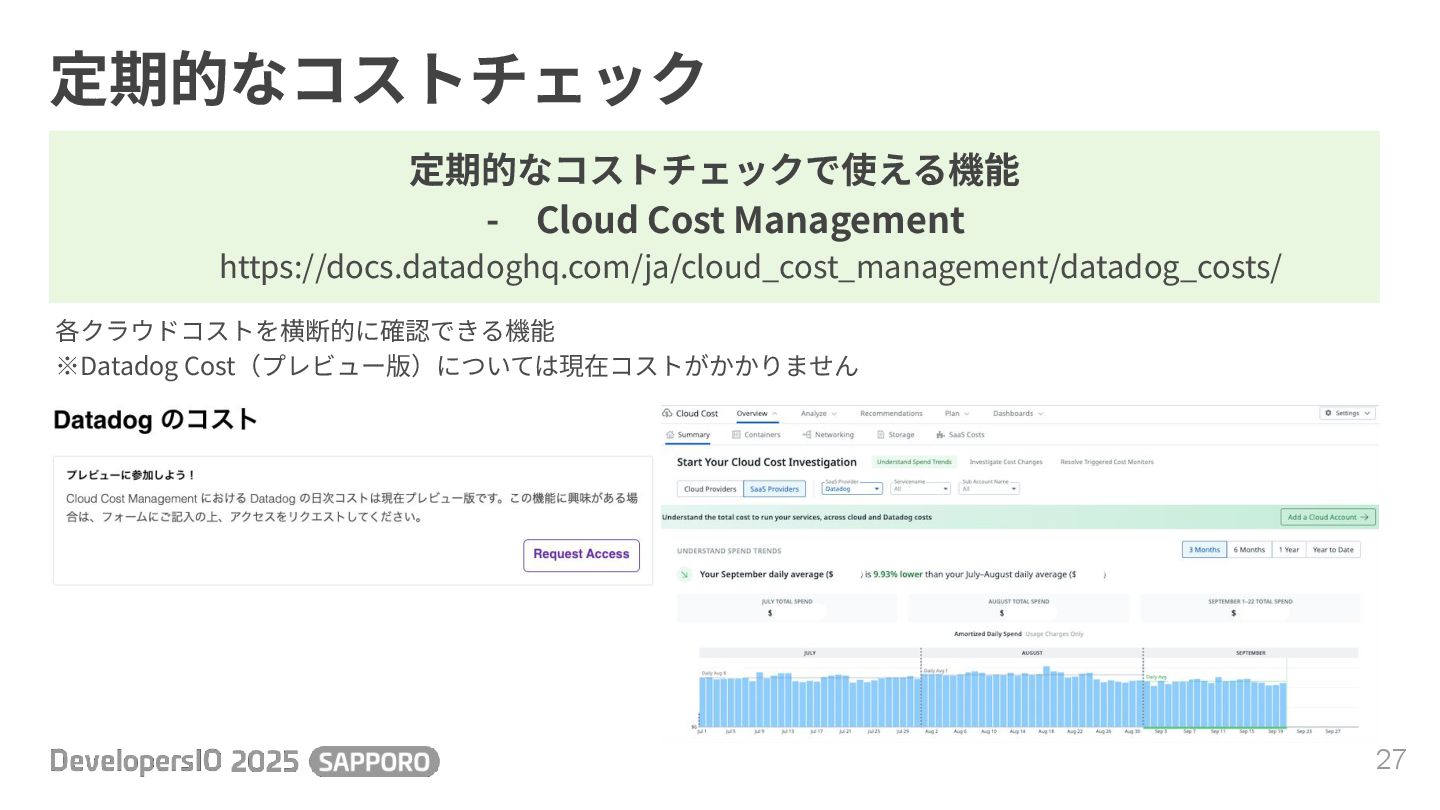
Task: Expand the Dashboards menu
Action: click(1018, 413)
